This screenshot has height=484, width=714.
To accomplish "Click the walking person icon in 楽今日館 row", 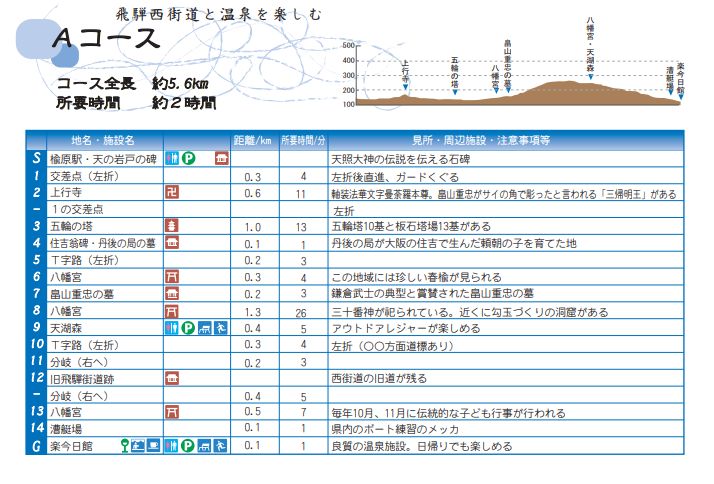I will click(x=220, y=445).
